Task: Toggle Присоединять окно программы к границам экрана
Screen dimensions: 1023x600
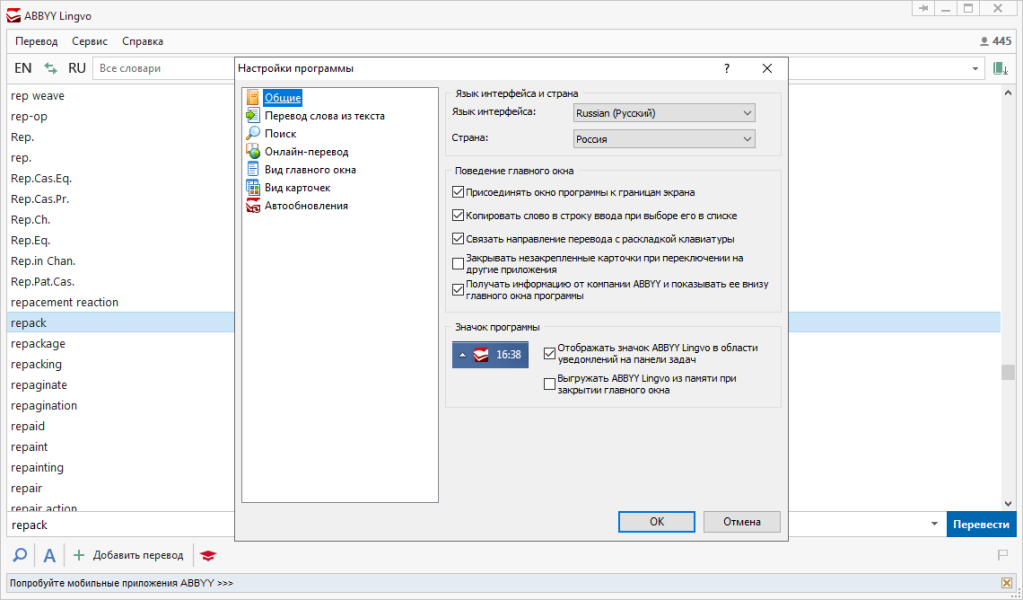Action: pos(458,192)
